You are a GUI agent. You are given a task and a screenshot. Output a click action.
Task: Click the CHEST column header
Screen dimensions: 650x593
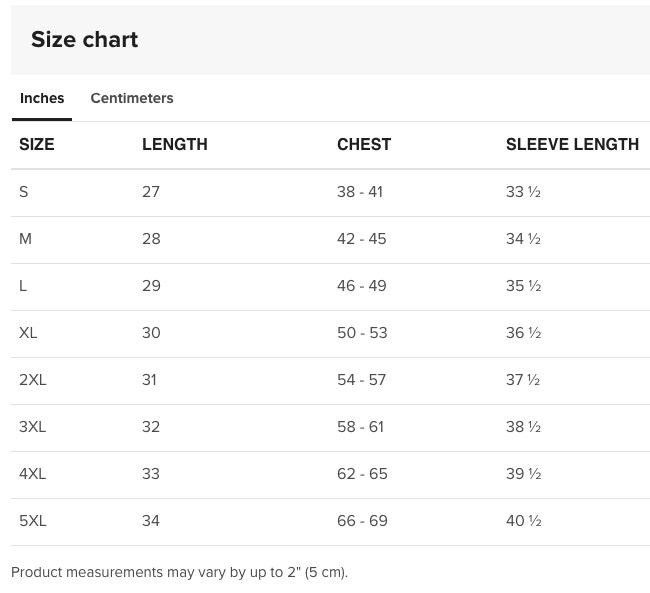coord(364,144)
